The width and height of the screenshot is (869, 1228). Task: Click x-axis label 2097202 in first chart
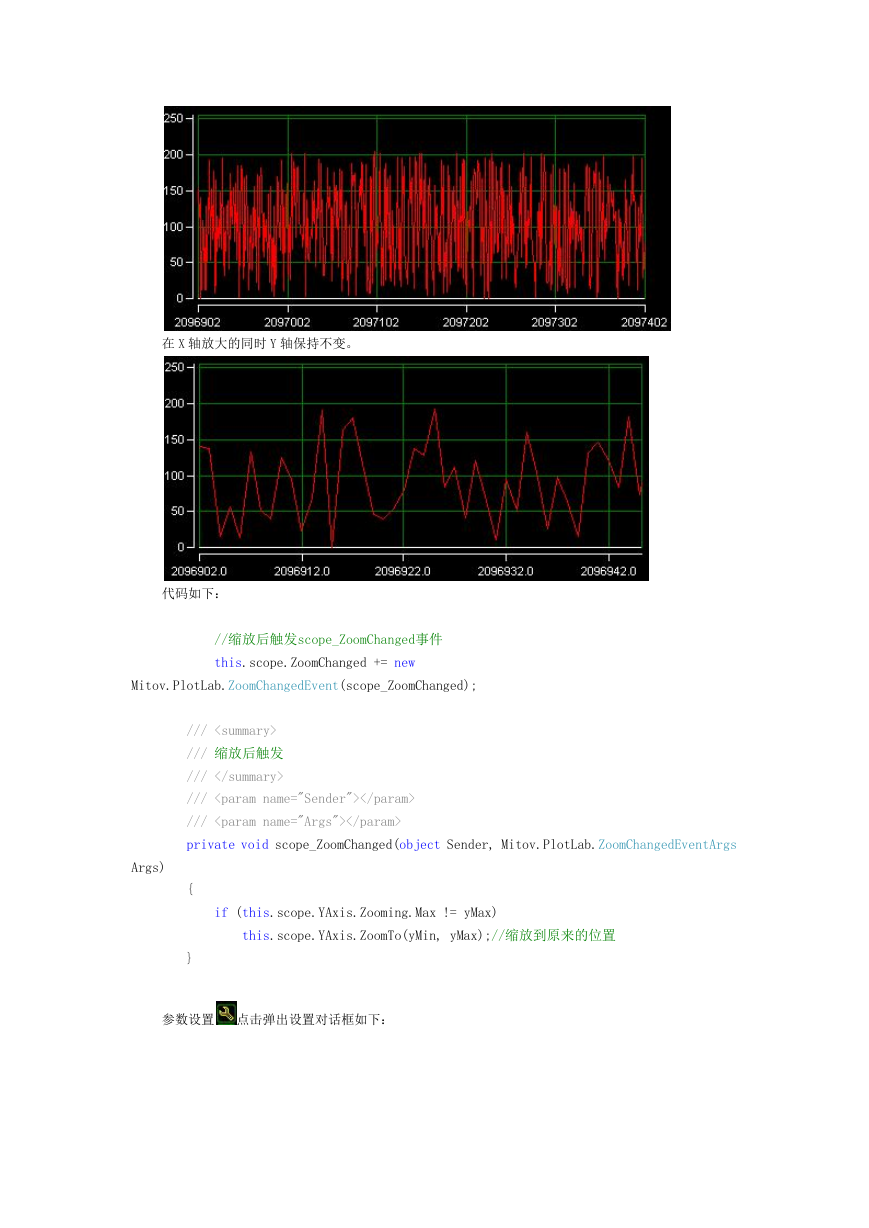(x=466, y=322)
